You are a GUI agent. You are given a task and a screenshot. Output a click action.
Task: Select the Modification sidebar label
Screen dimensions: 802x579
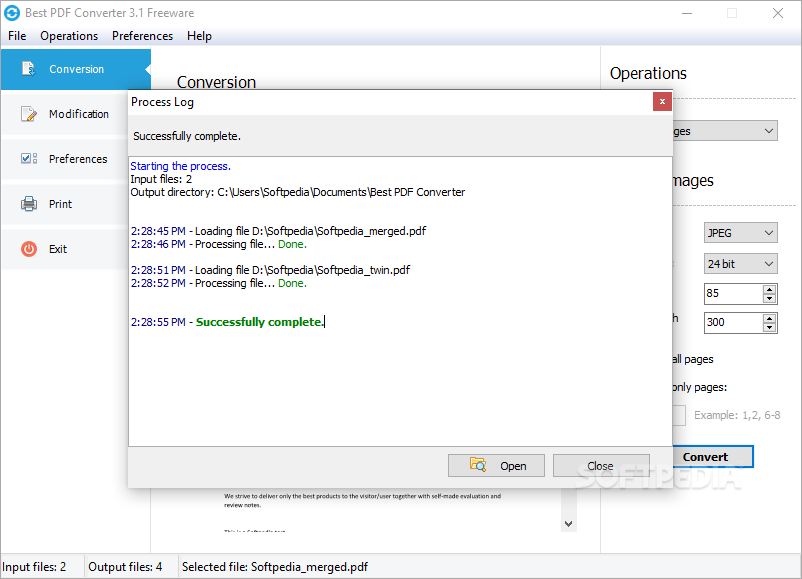[79, 114]
